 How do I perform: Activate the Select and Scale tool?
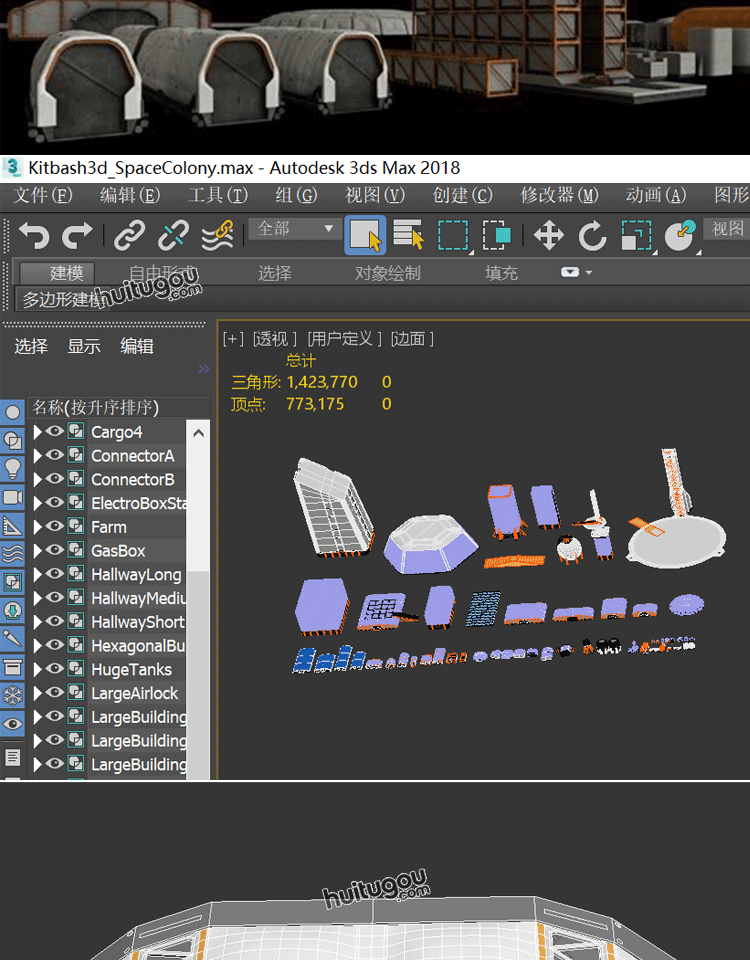[637, 235]
